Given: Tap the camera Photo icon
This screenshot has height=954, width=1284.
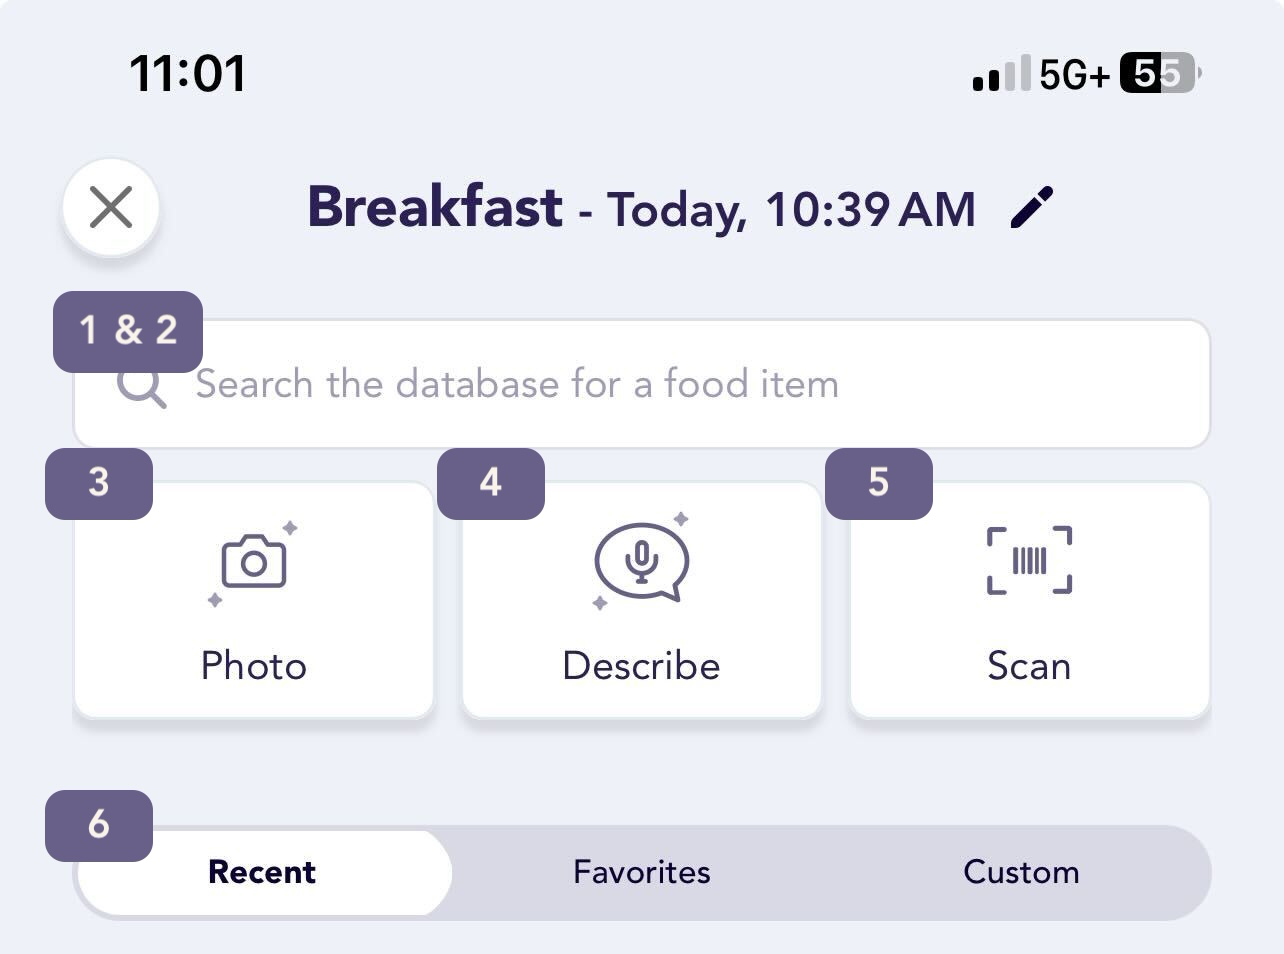Looking at the screenshot, I should [253, 564].
